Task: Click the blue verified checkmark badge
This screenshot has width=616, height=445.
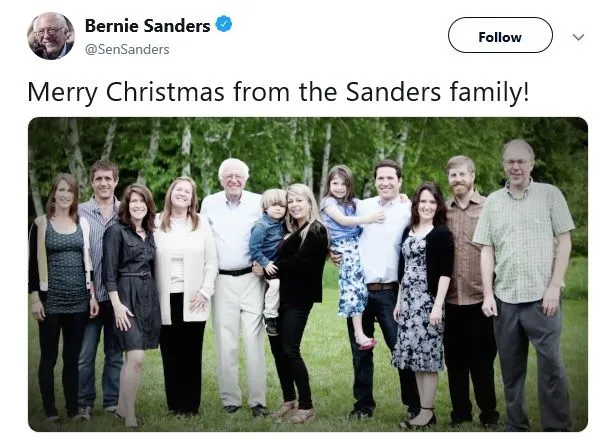Action: point(224,24)
